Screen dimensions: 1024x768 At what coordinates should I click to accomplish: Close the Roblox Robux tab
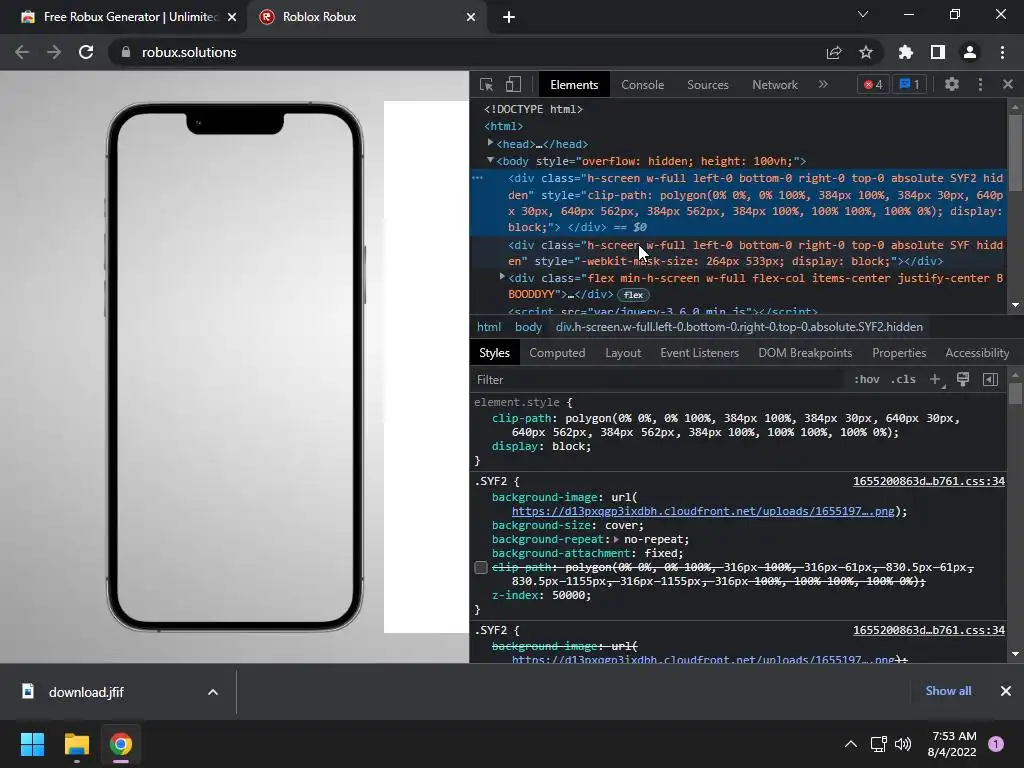coord(471,17)
